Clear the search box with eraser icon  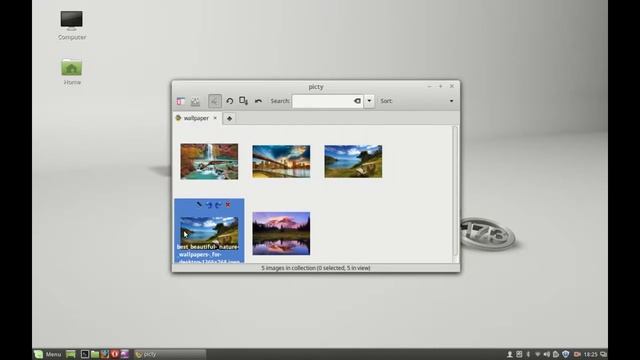click(357, 101)
